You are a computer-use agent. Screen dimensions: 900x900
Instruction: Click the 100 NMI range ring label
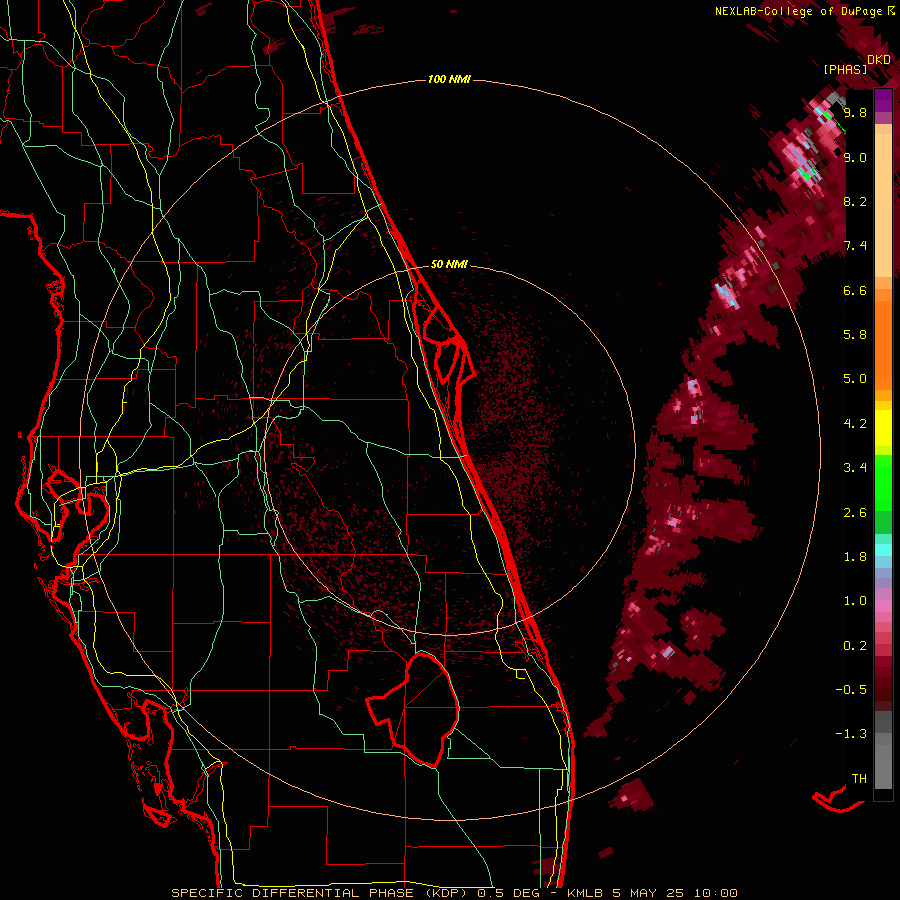[x=449, y=79]
